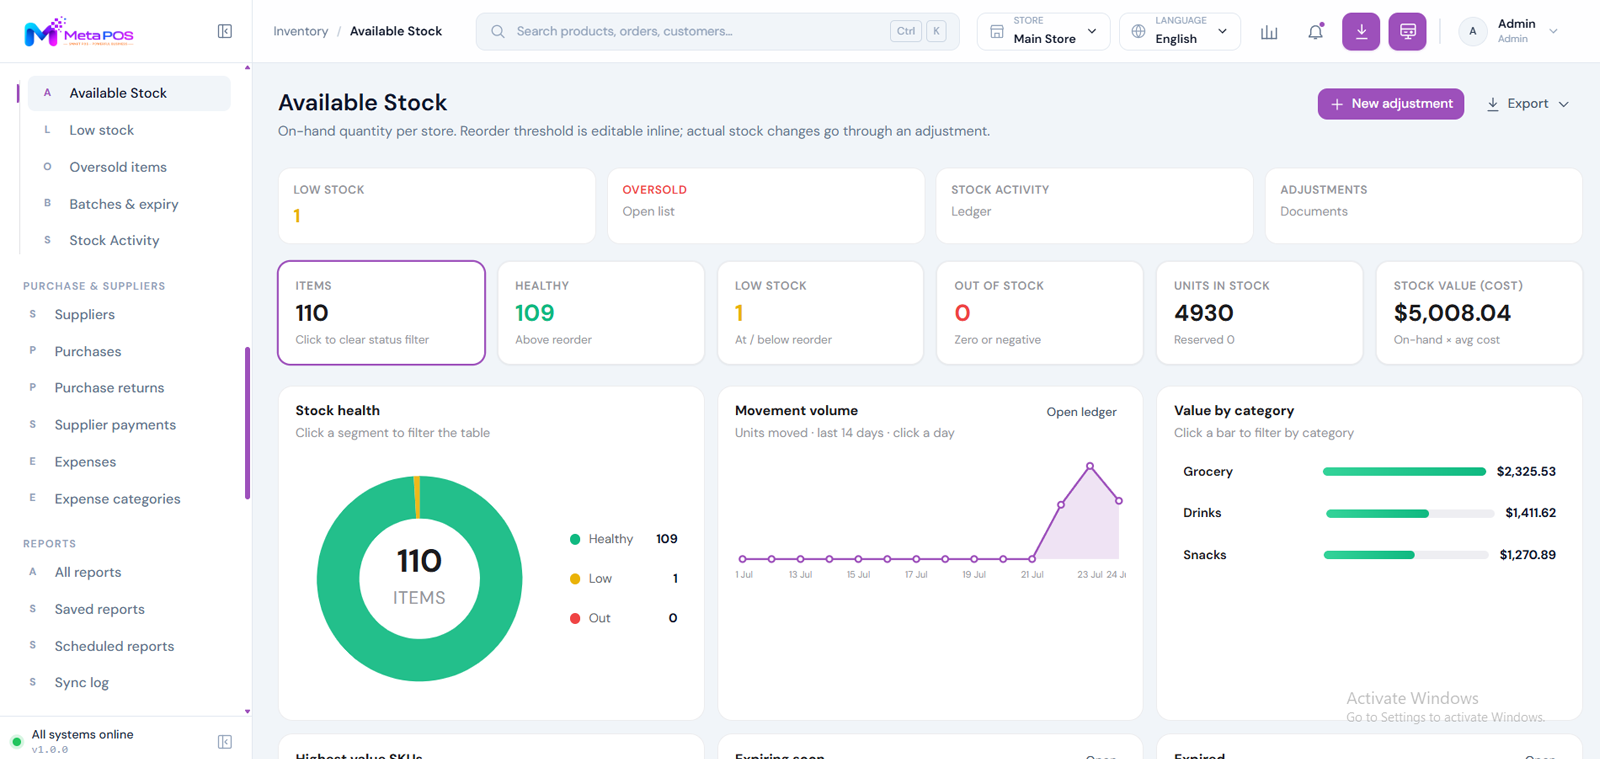Click the P icon beside Purchase returns

[32, 387]
